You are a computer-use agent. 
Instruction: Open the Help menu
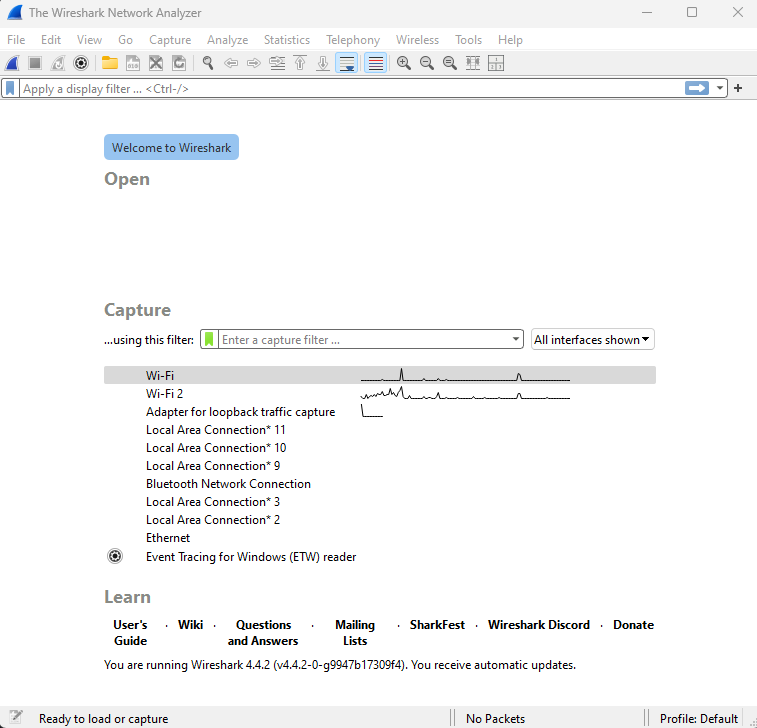(510, 40)
